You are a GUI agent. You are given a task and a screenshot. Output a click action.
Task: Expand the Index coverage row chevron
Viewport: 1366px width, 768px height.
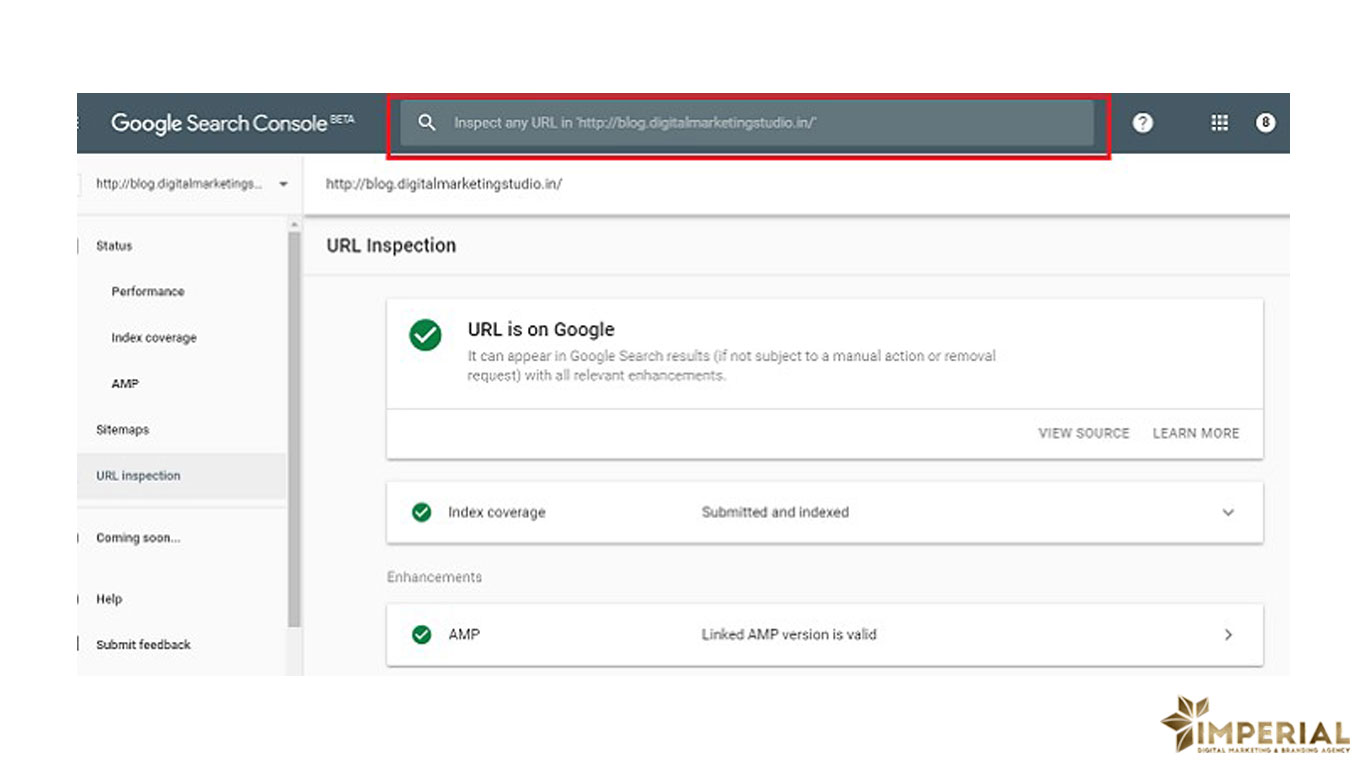pos(1228,512)
